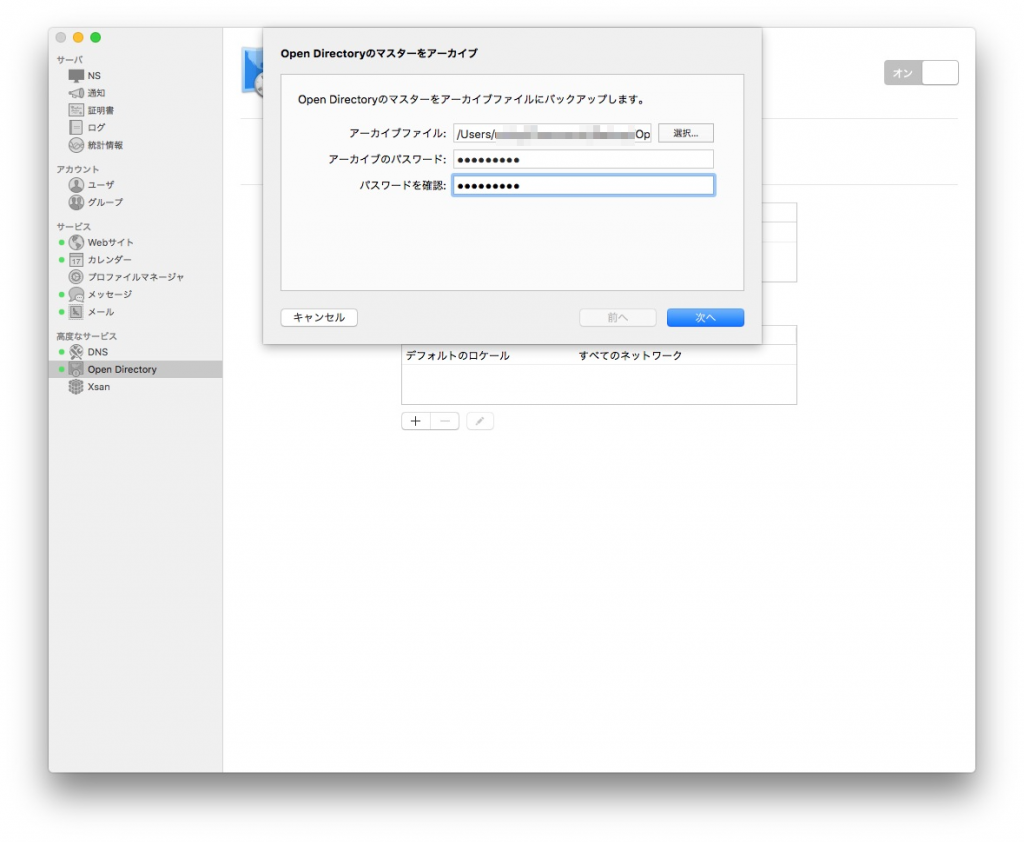This screenshot has width=1024, height=842.
Task: Toggle the Open Directory オン switch
Action: pyautogui.click(x=921, y=73)
